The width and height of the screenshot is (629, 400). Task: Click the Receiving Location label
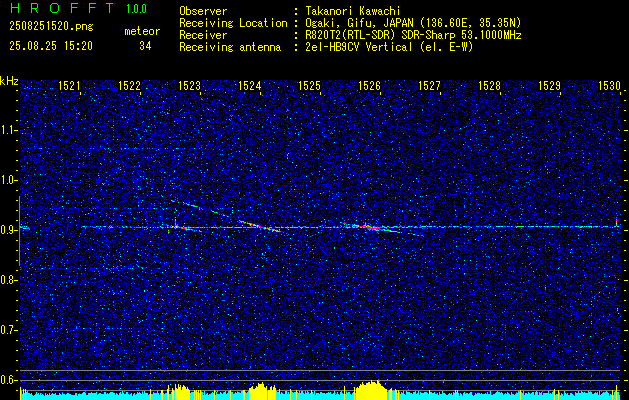(x=233, y=23)
